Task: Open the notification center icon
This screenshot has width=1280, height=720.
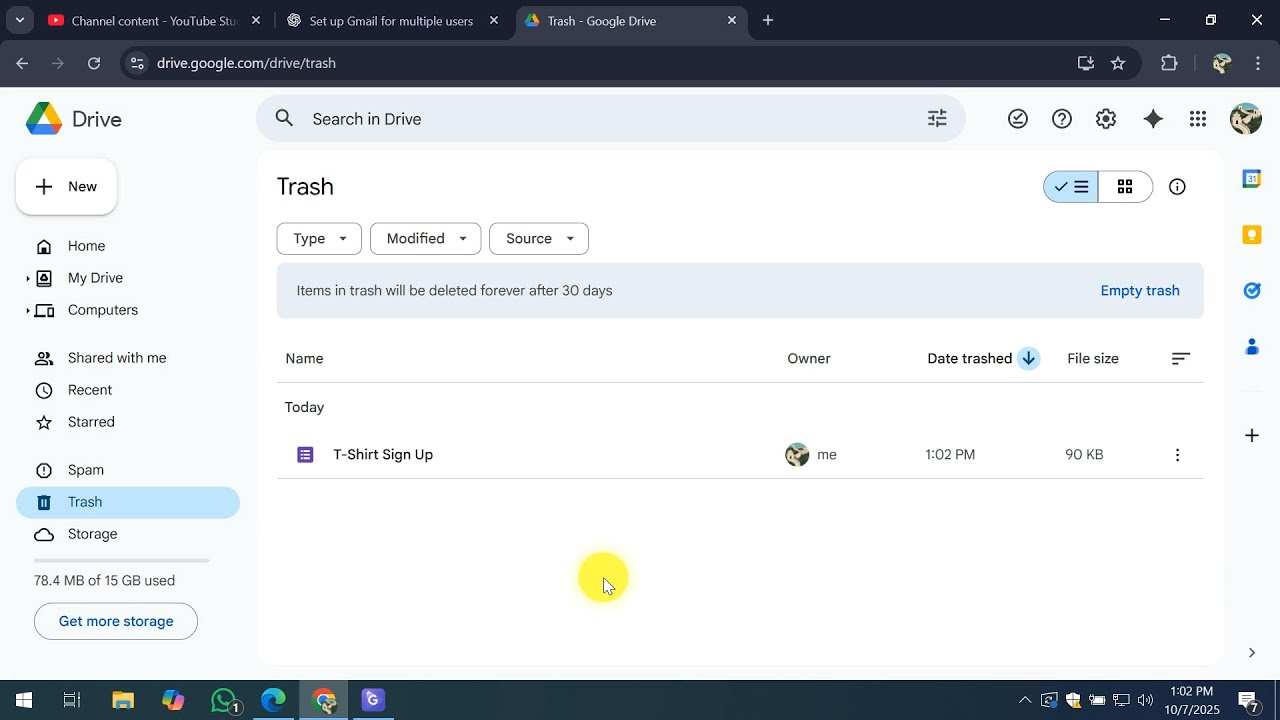Action: click(x=1248, y=700)
